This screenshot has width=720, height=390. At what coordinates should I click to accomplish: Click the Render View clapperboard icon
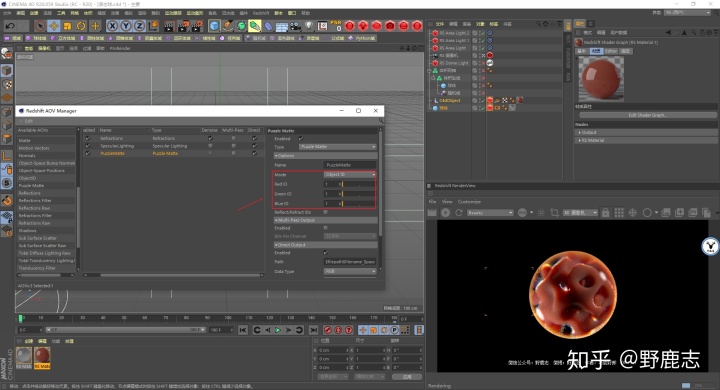click(169, 26)
